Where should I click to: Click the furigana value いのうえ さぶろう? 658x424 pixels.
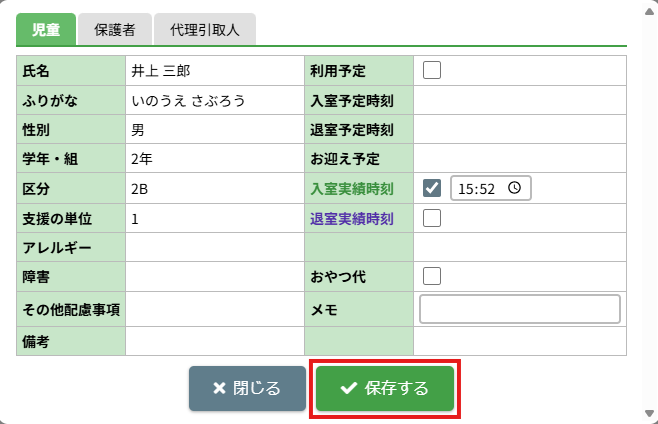[x=188, y=100]
